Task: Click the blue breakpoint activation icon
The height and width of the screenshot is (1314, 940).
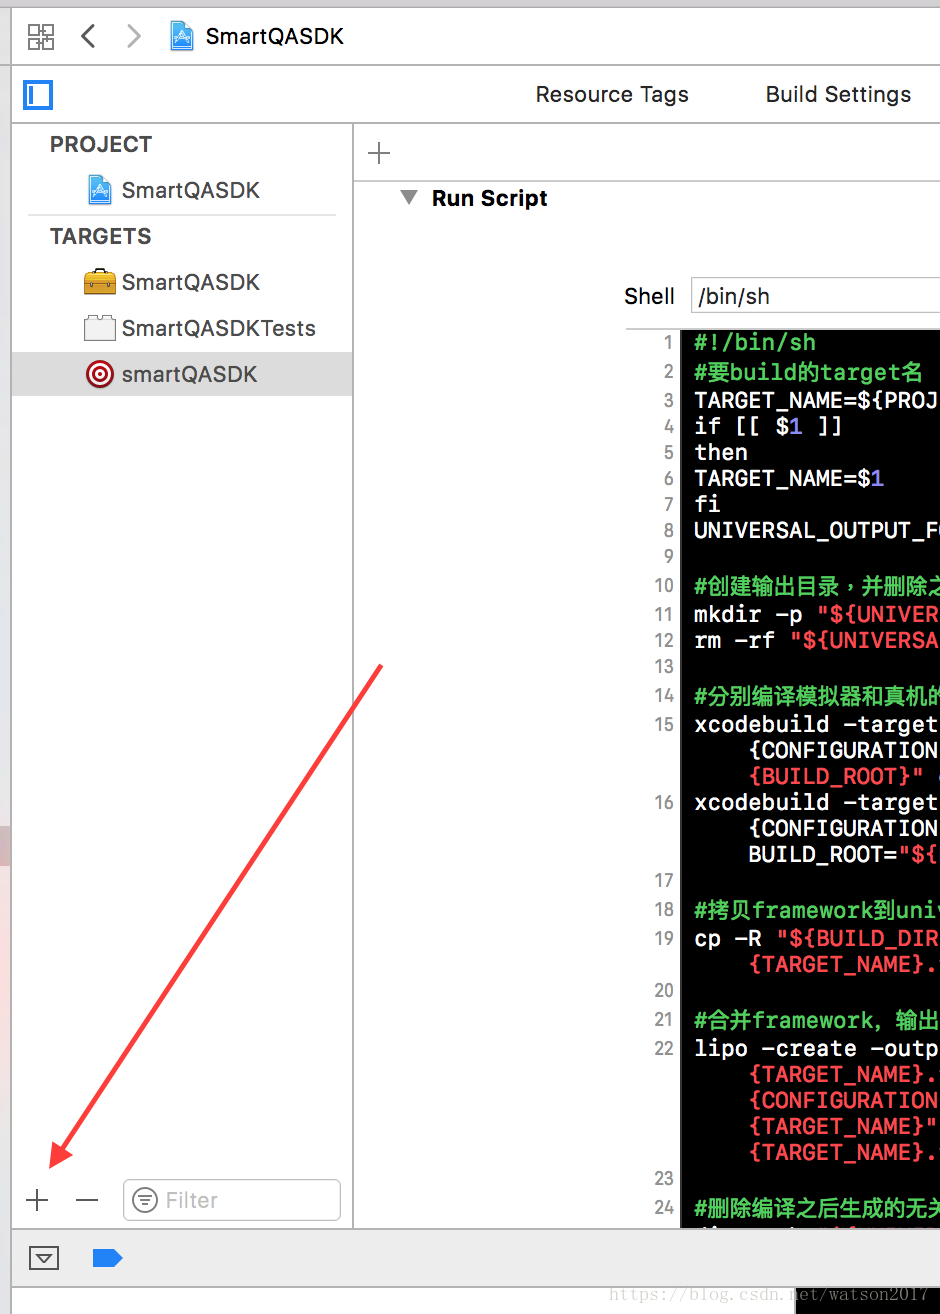Action: tap(107, 1258)
